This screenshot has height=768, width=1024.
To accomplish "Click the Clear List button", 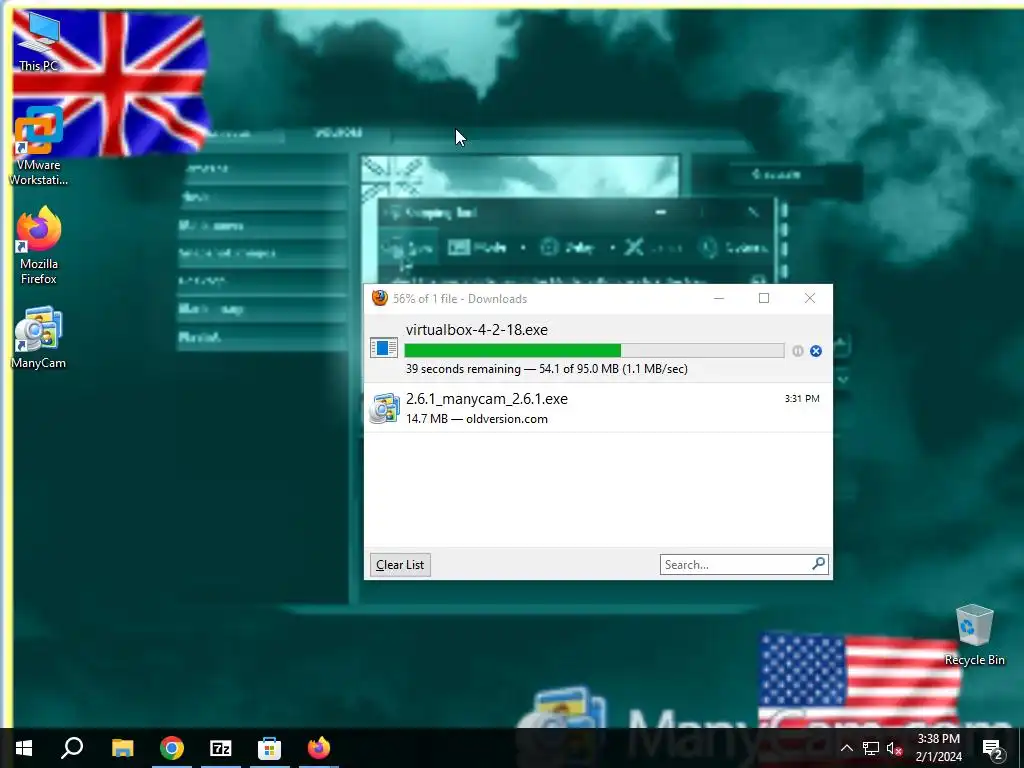I will pyautogui.click(x=400, y=565).
